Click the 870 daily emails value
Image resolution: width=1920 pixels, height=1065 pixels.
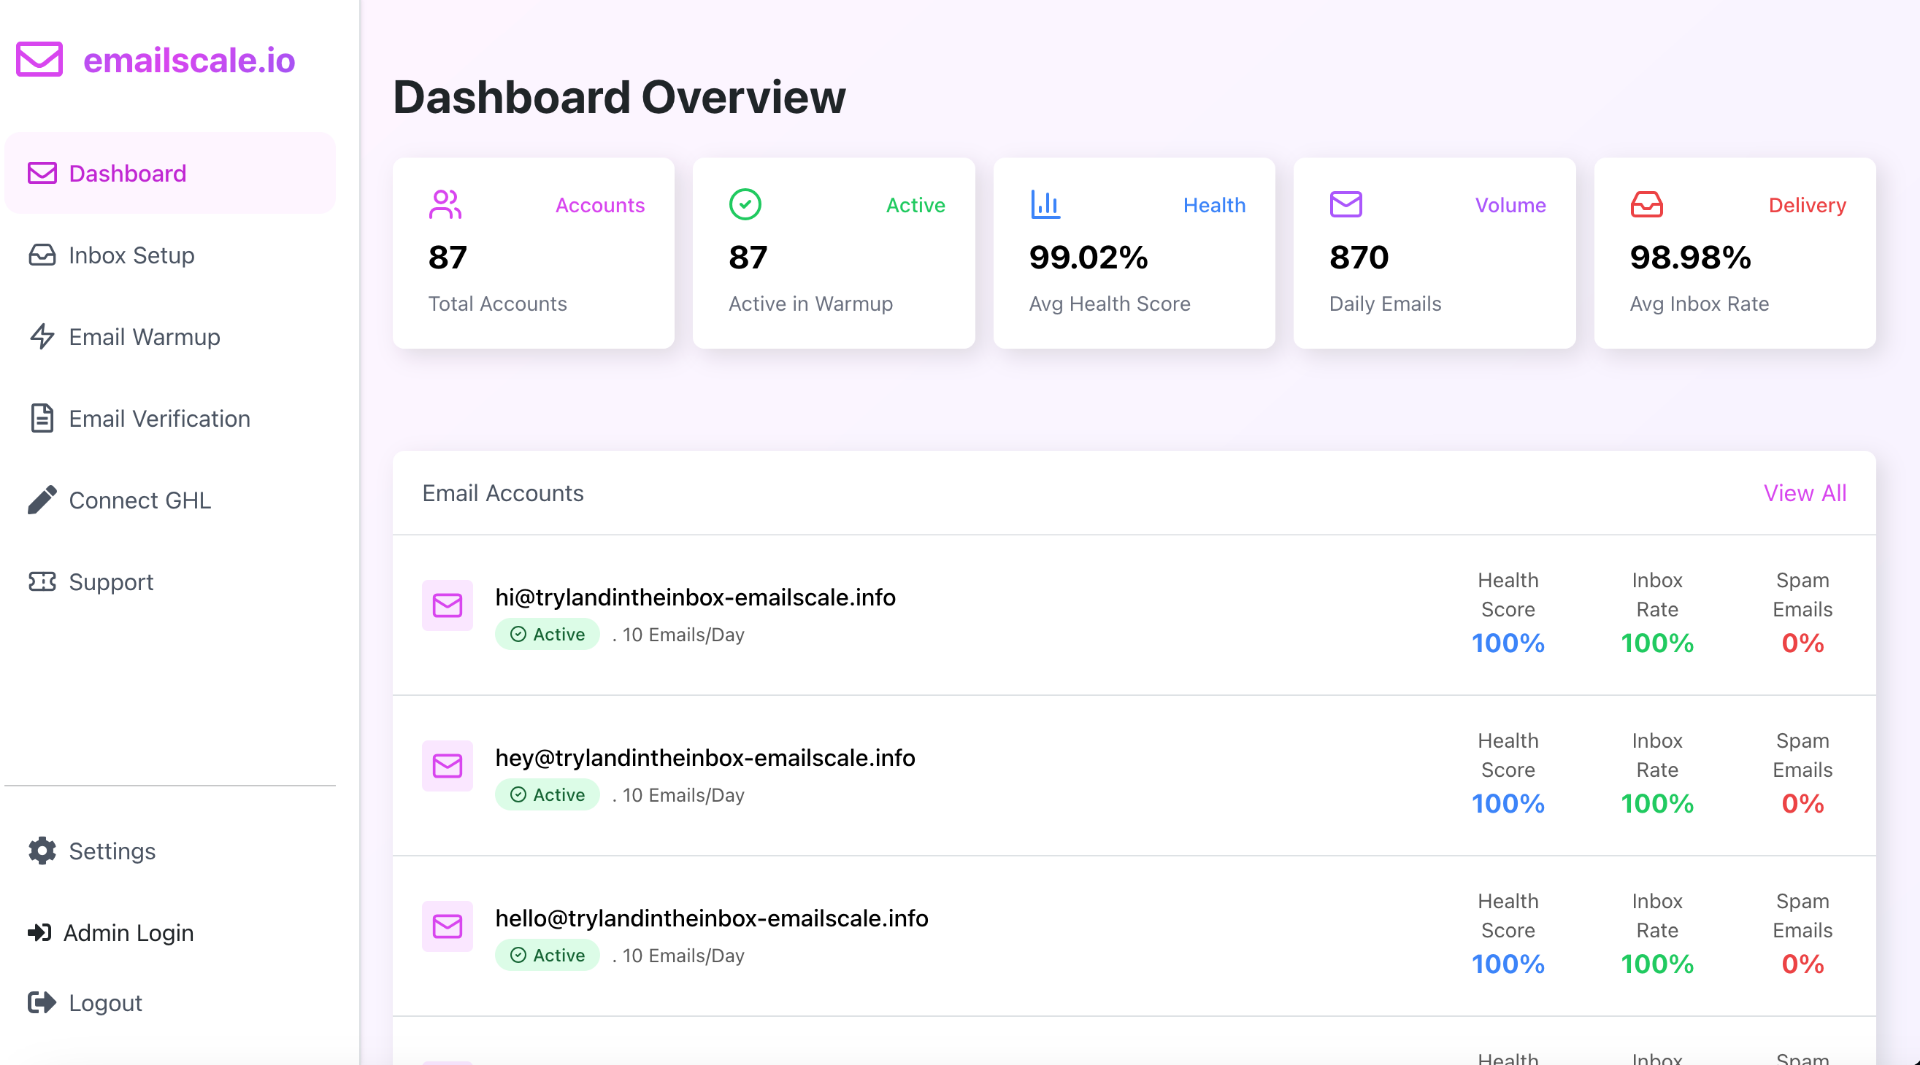[1359, 257]
